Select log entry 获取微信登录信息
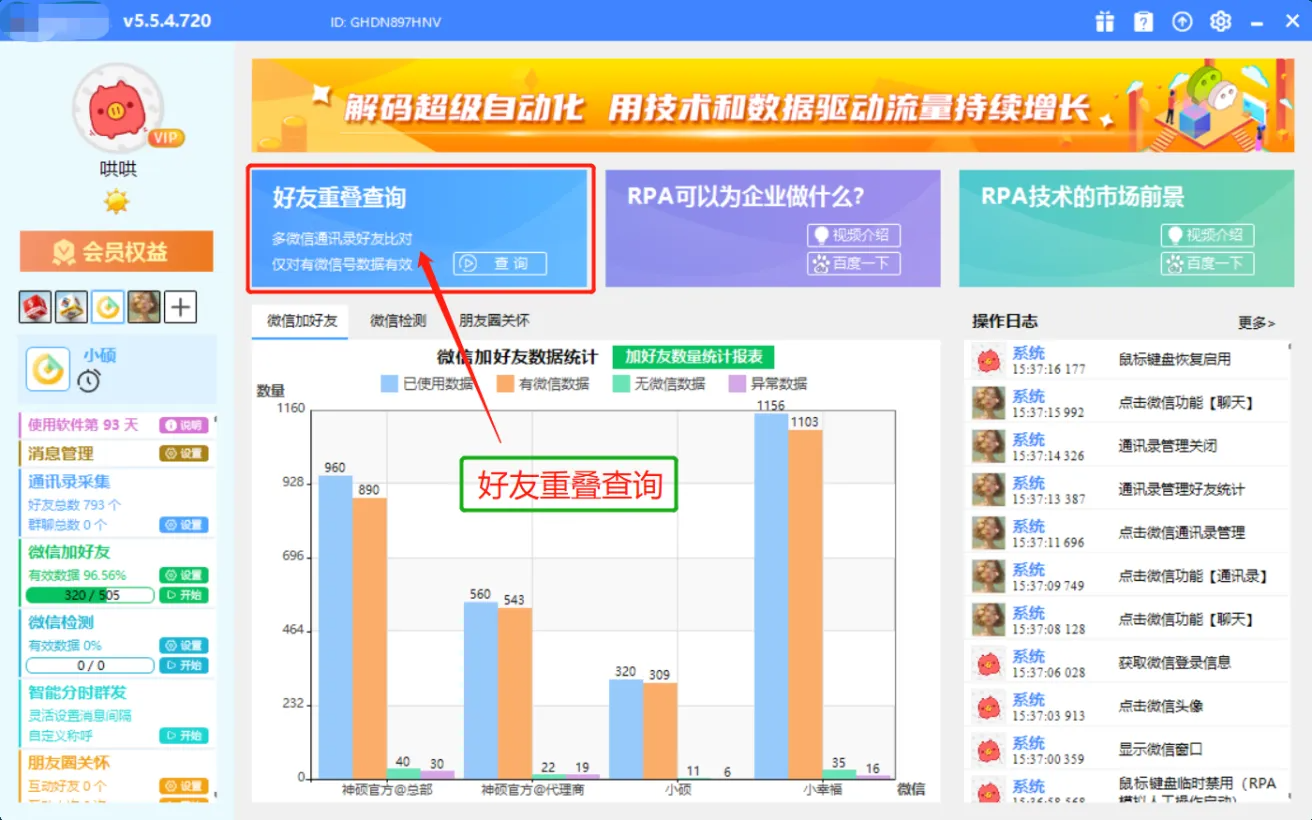1312x820 pixels. pos(1127,663)
